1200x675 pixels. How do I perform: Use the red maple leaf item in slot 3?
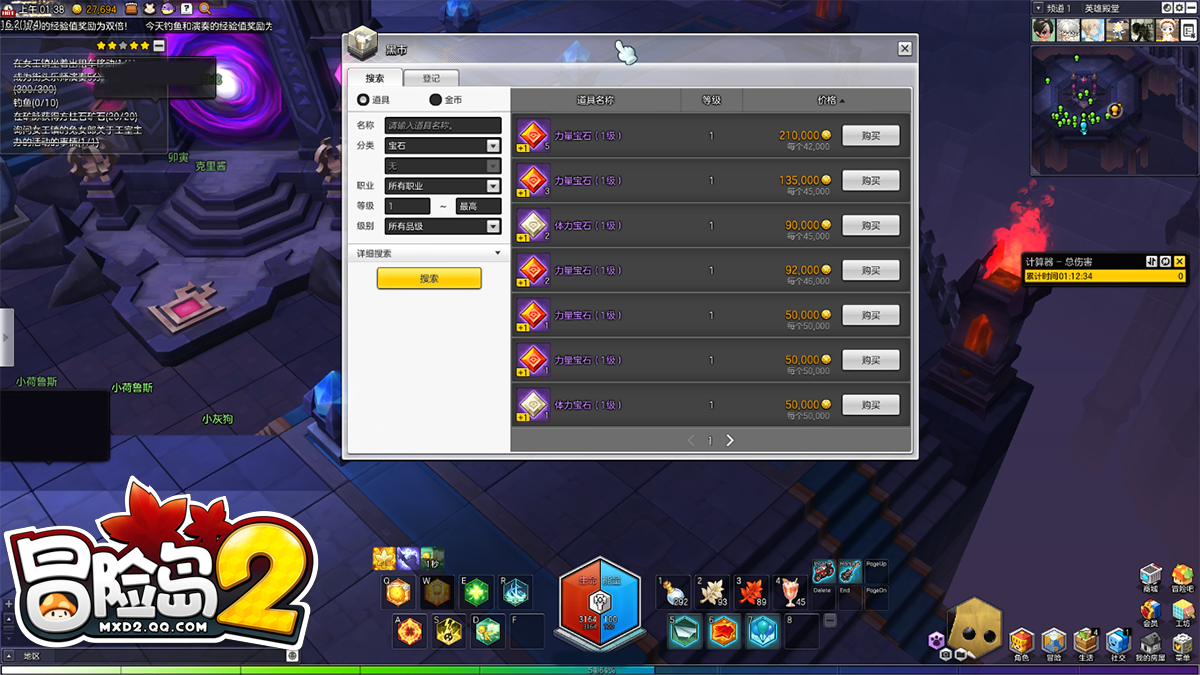[x=752, y=592]
